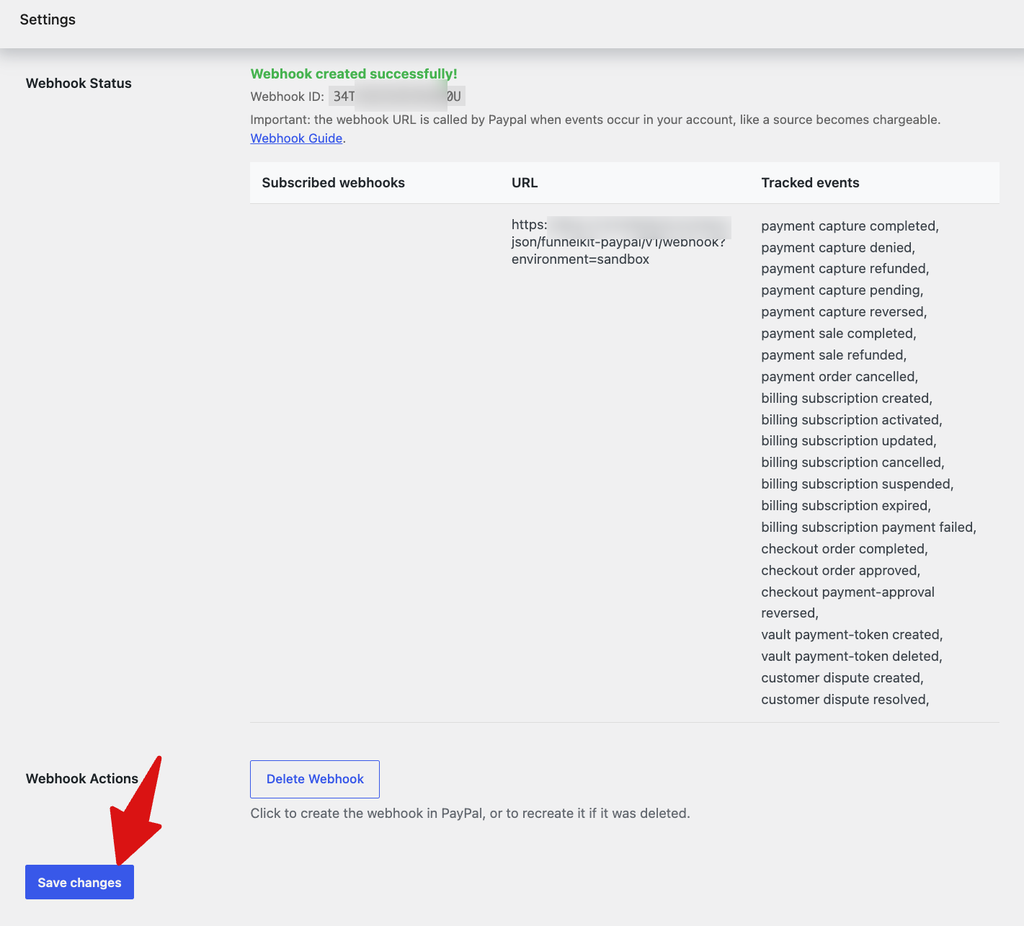Select 'vault payment-token created' event text
Viewport: 1024px width, 926px height.
(x=852, y=634)
